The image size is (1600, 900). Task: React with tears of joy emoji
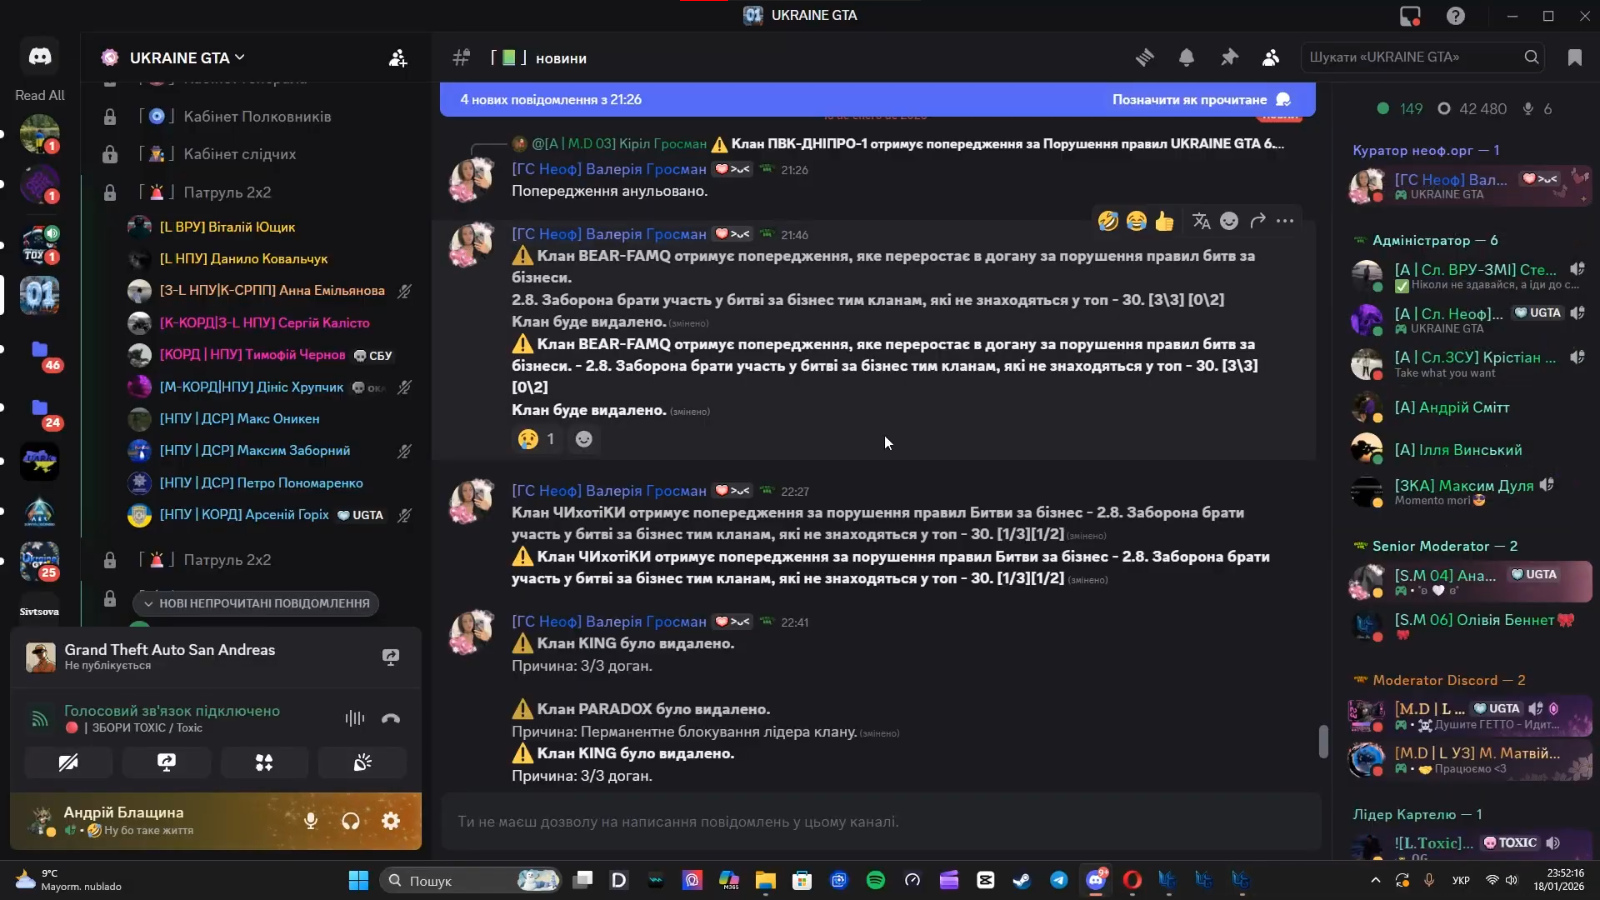[x=1136, y=221]
